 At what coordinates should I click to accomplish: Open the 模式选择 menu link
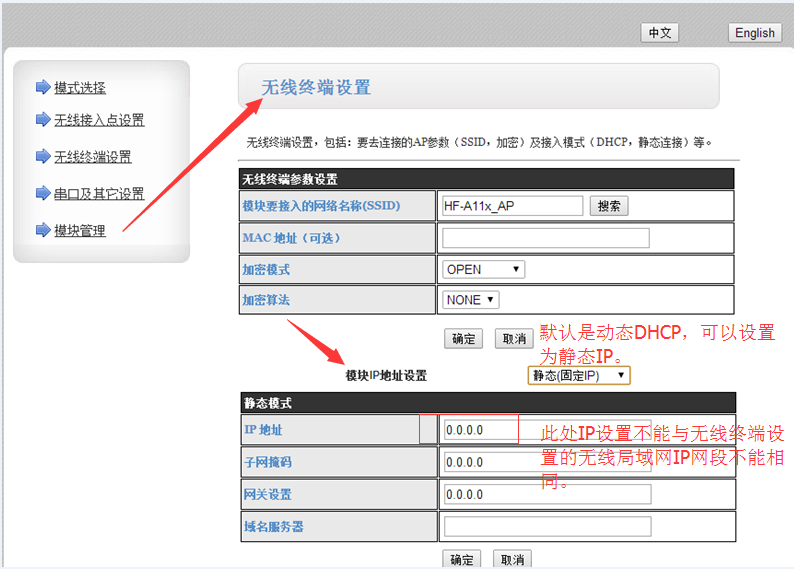[x=80, y=88]
